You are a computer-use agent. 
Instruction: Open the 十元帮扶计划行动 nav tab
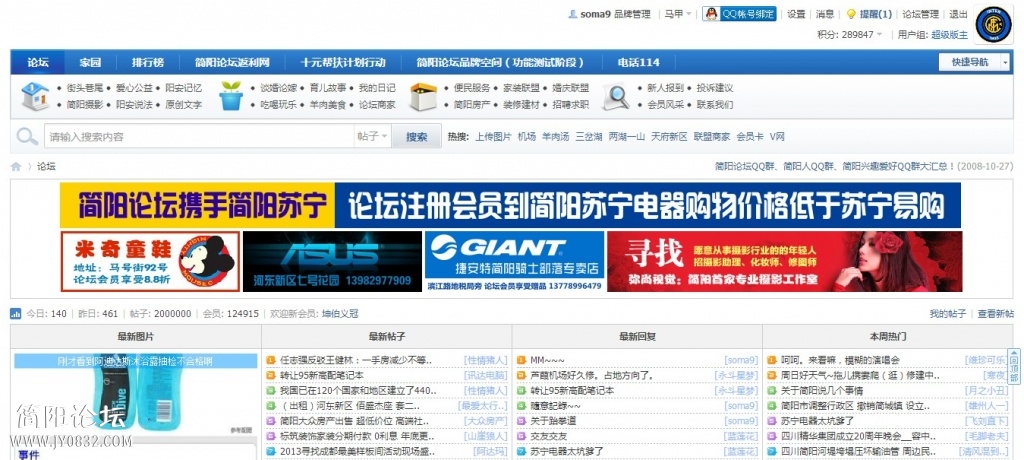pyautogui.click(x=343, y=62)
